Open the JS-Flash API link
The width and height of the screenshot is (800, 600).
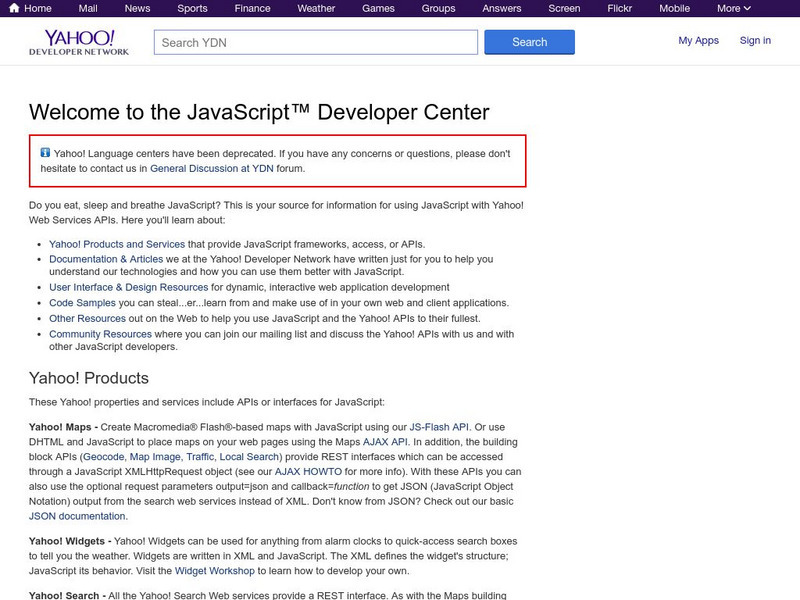point(439,427)
